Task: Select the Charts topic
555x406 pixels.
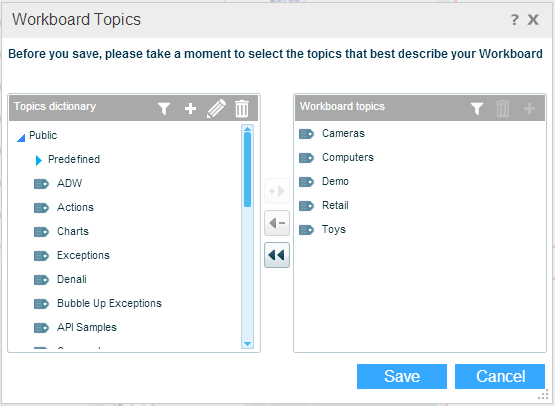Action: tap(73, 231)
